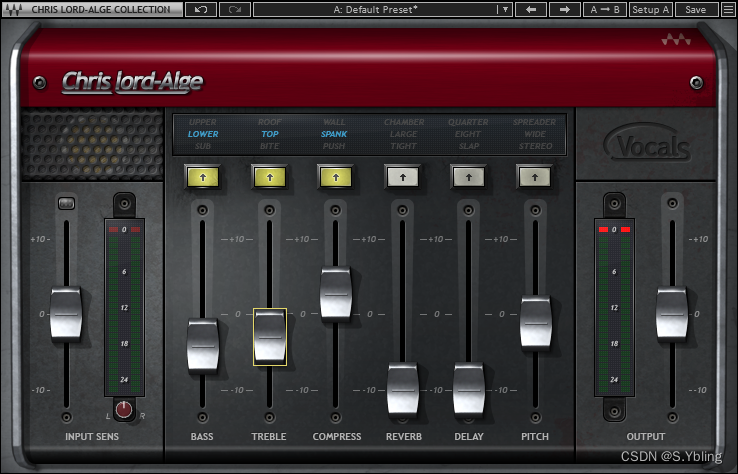The width and height of the screenshot is (738, 474).
Task: Select TOP treble mode in display
Action: (270, 134)
